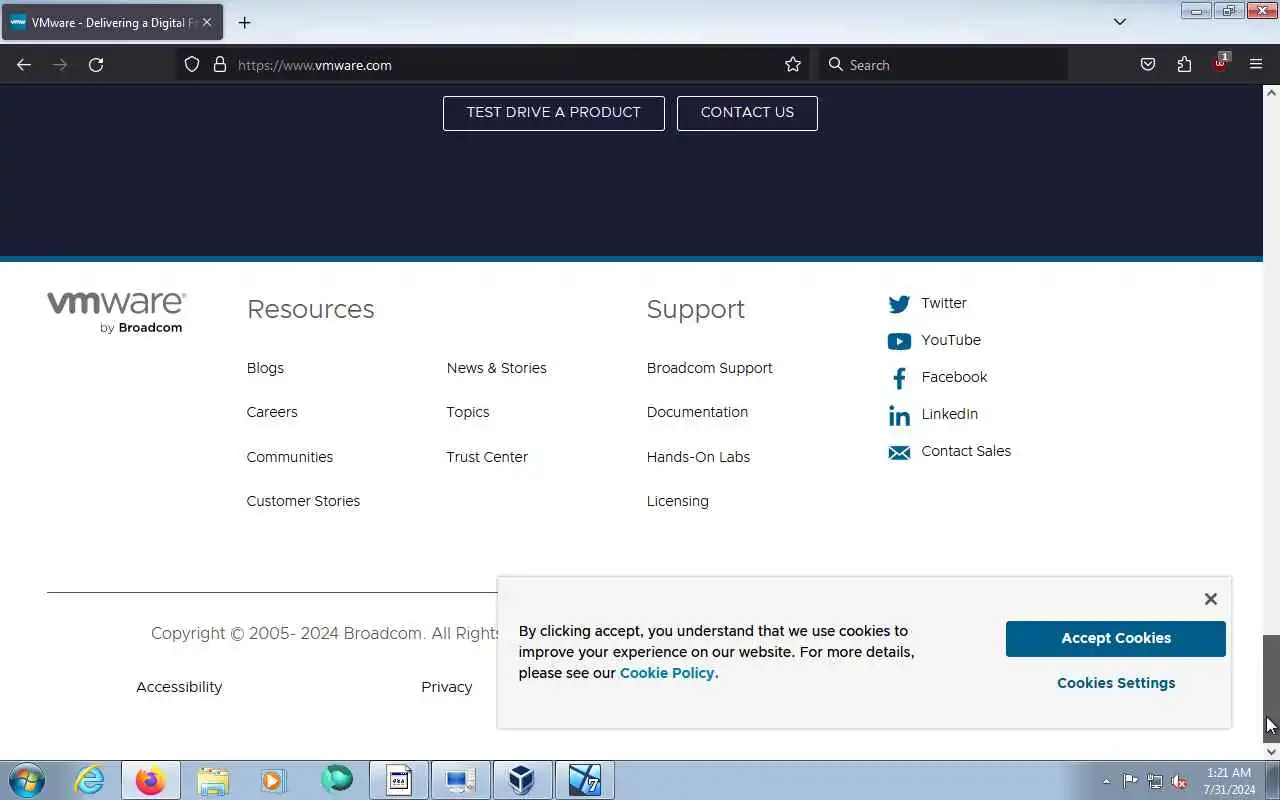Viewport: 1280px width, 800px height.
Task: Open the Pocket save icon
Action: (x=1148, y=65)
